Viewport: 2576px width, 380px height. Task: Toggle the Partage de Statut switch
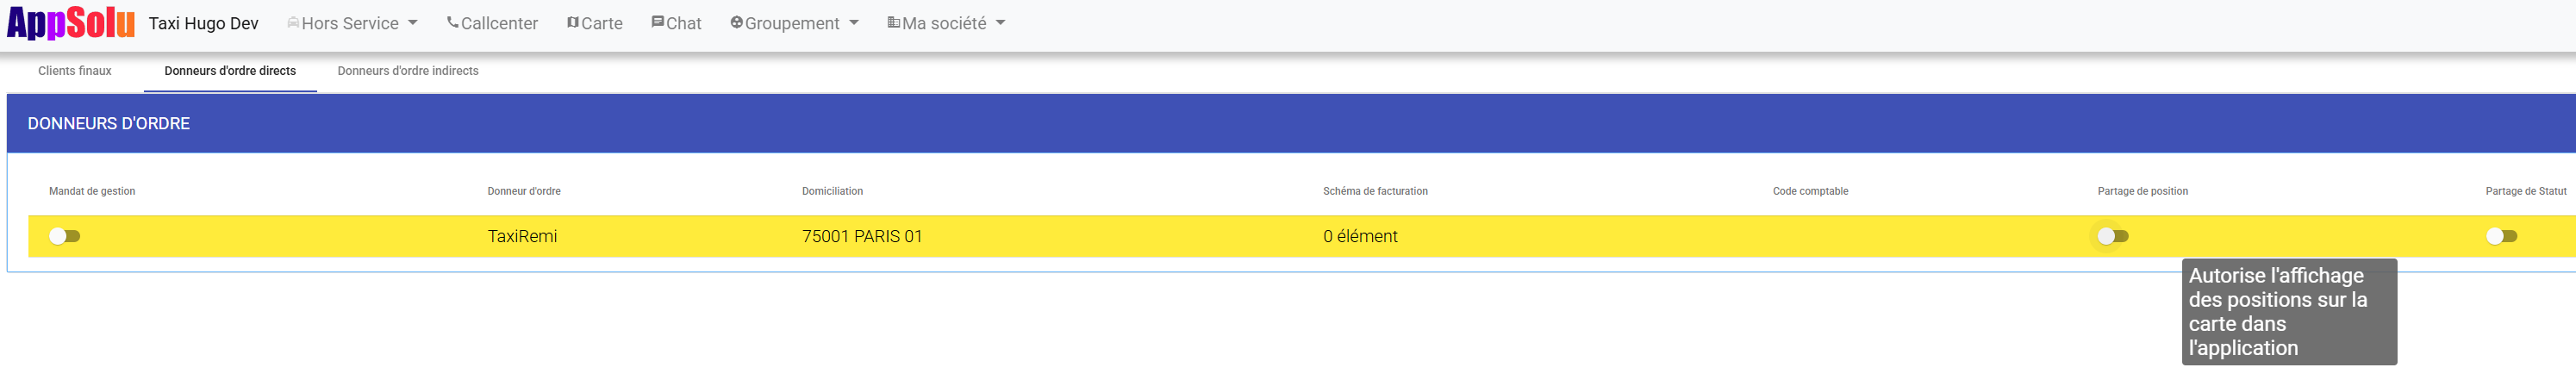2501,236
